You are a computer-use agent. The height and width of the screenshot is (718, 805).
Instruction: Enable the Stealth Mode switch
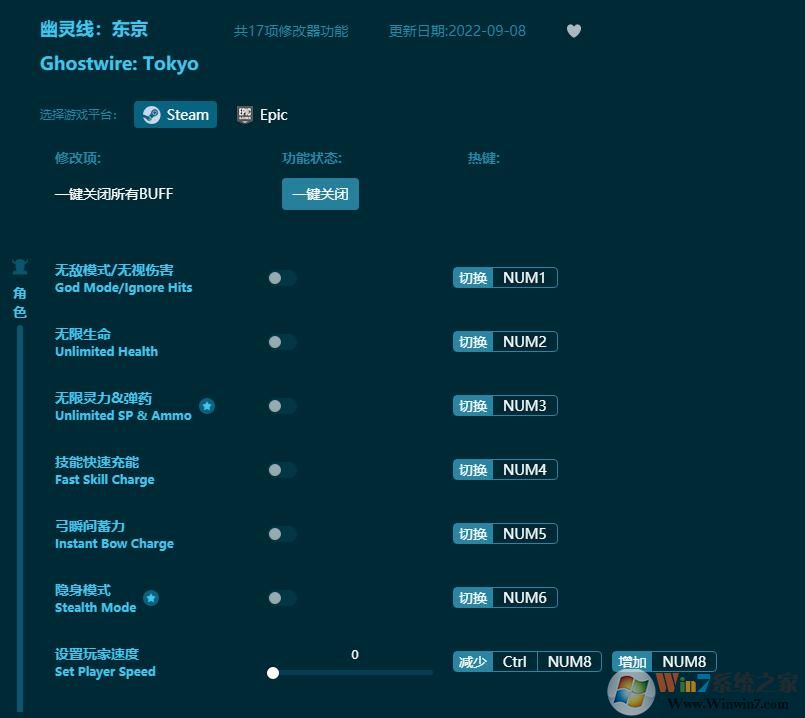coord(281,598)
